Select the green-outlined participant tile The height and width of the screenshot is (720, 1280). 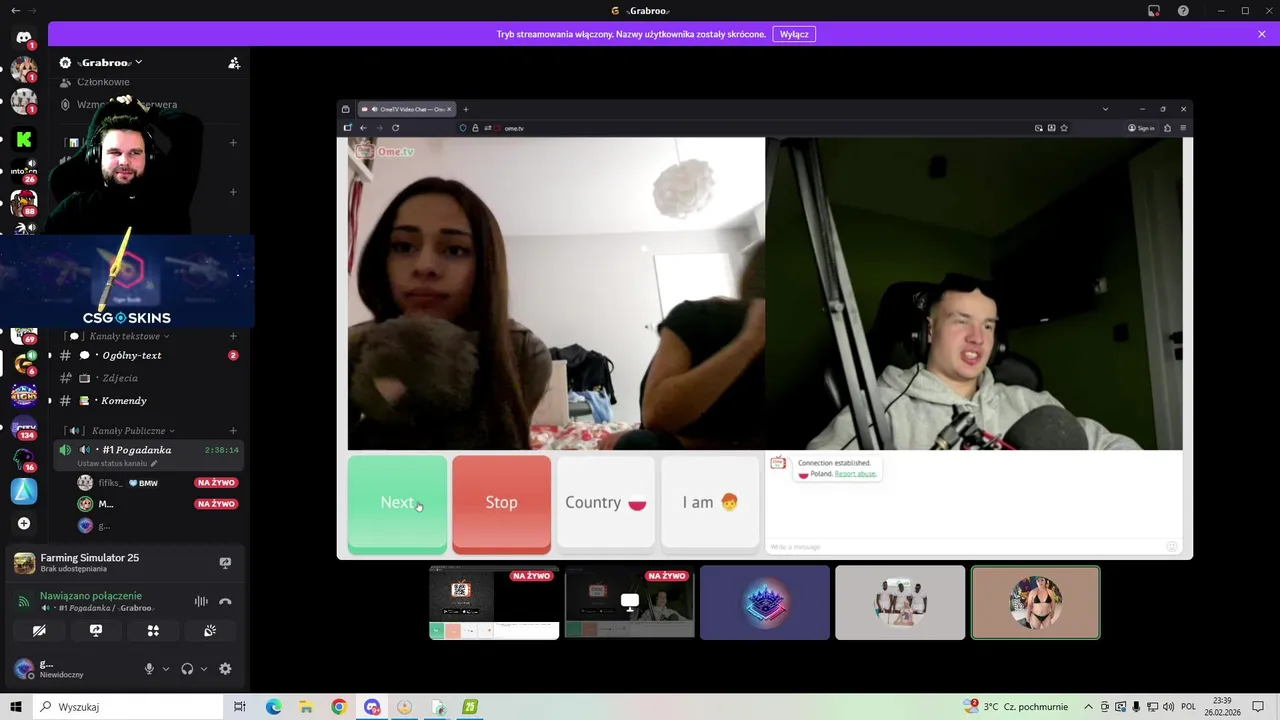pos(1035,603)
